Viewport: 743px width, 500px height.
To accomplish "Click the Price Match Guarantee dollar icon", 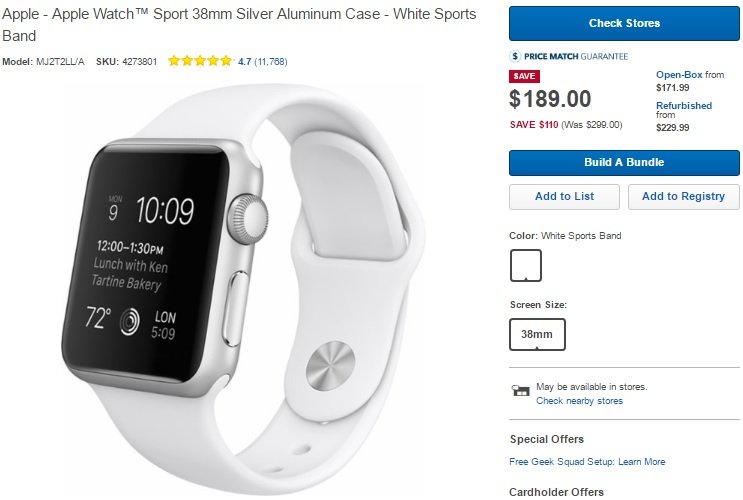I will [515, 56].
